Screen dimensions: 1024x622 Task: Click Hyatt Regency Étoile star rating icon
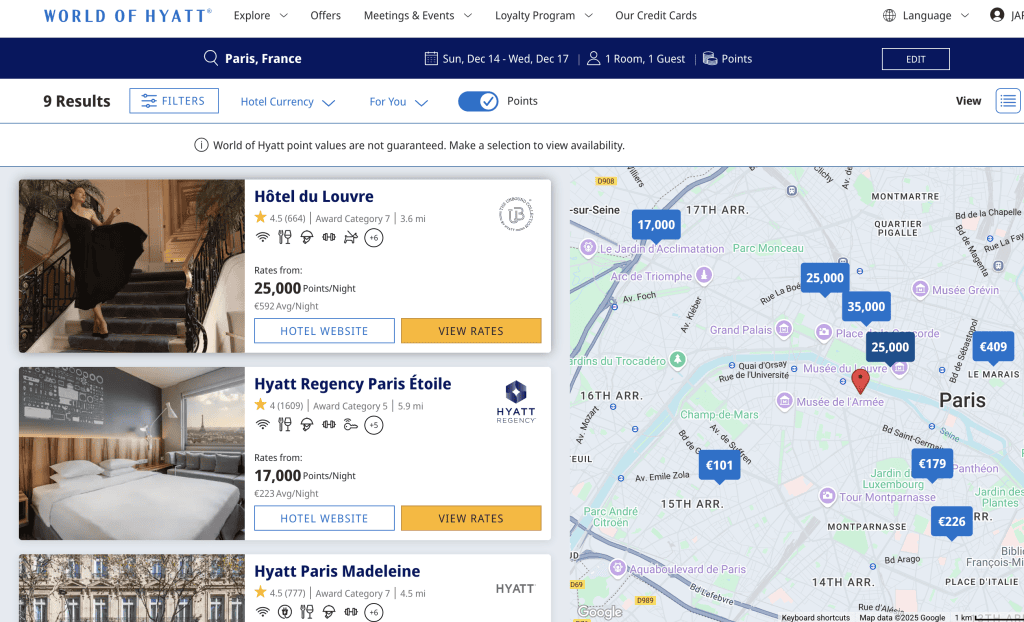261,405
